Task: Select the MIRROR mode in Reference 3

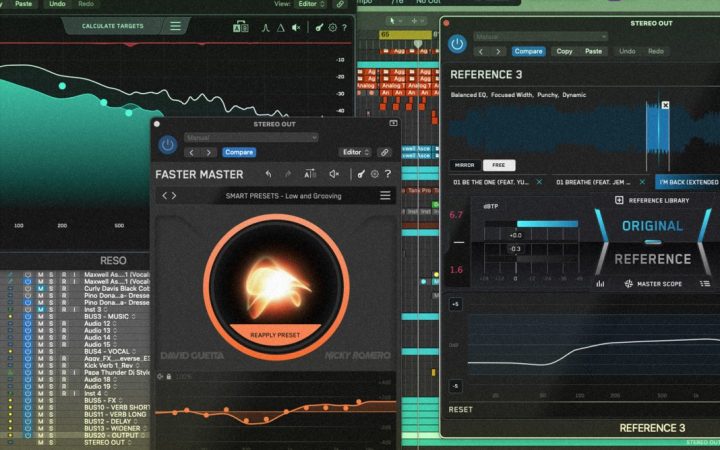Action: tap(465, 165)
